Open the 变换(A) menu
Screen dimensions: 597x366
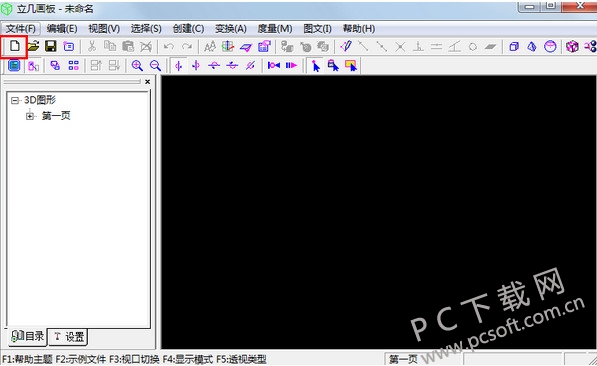point(231,29)
